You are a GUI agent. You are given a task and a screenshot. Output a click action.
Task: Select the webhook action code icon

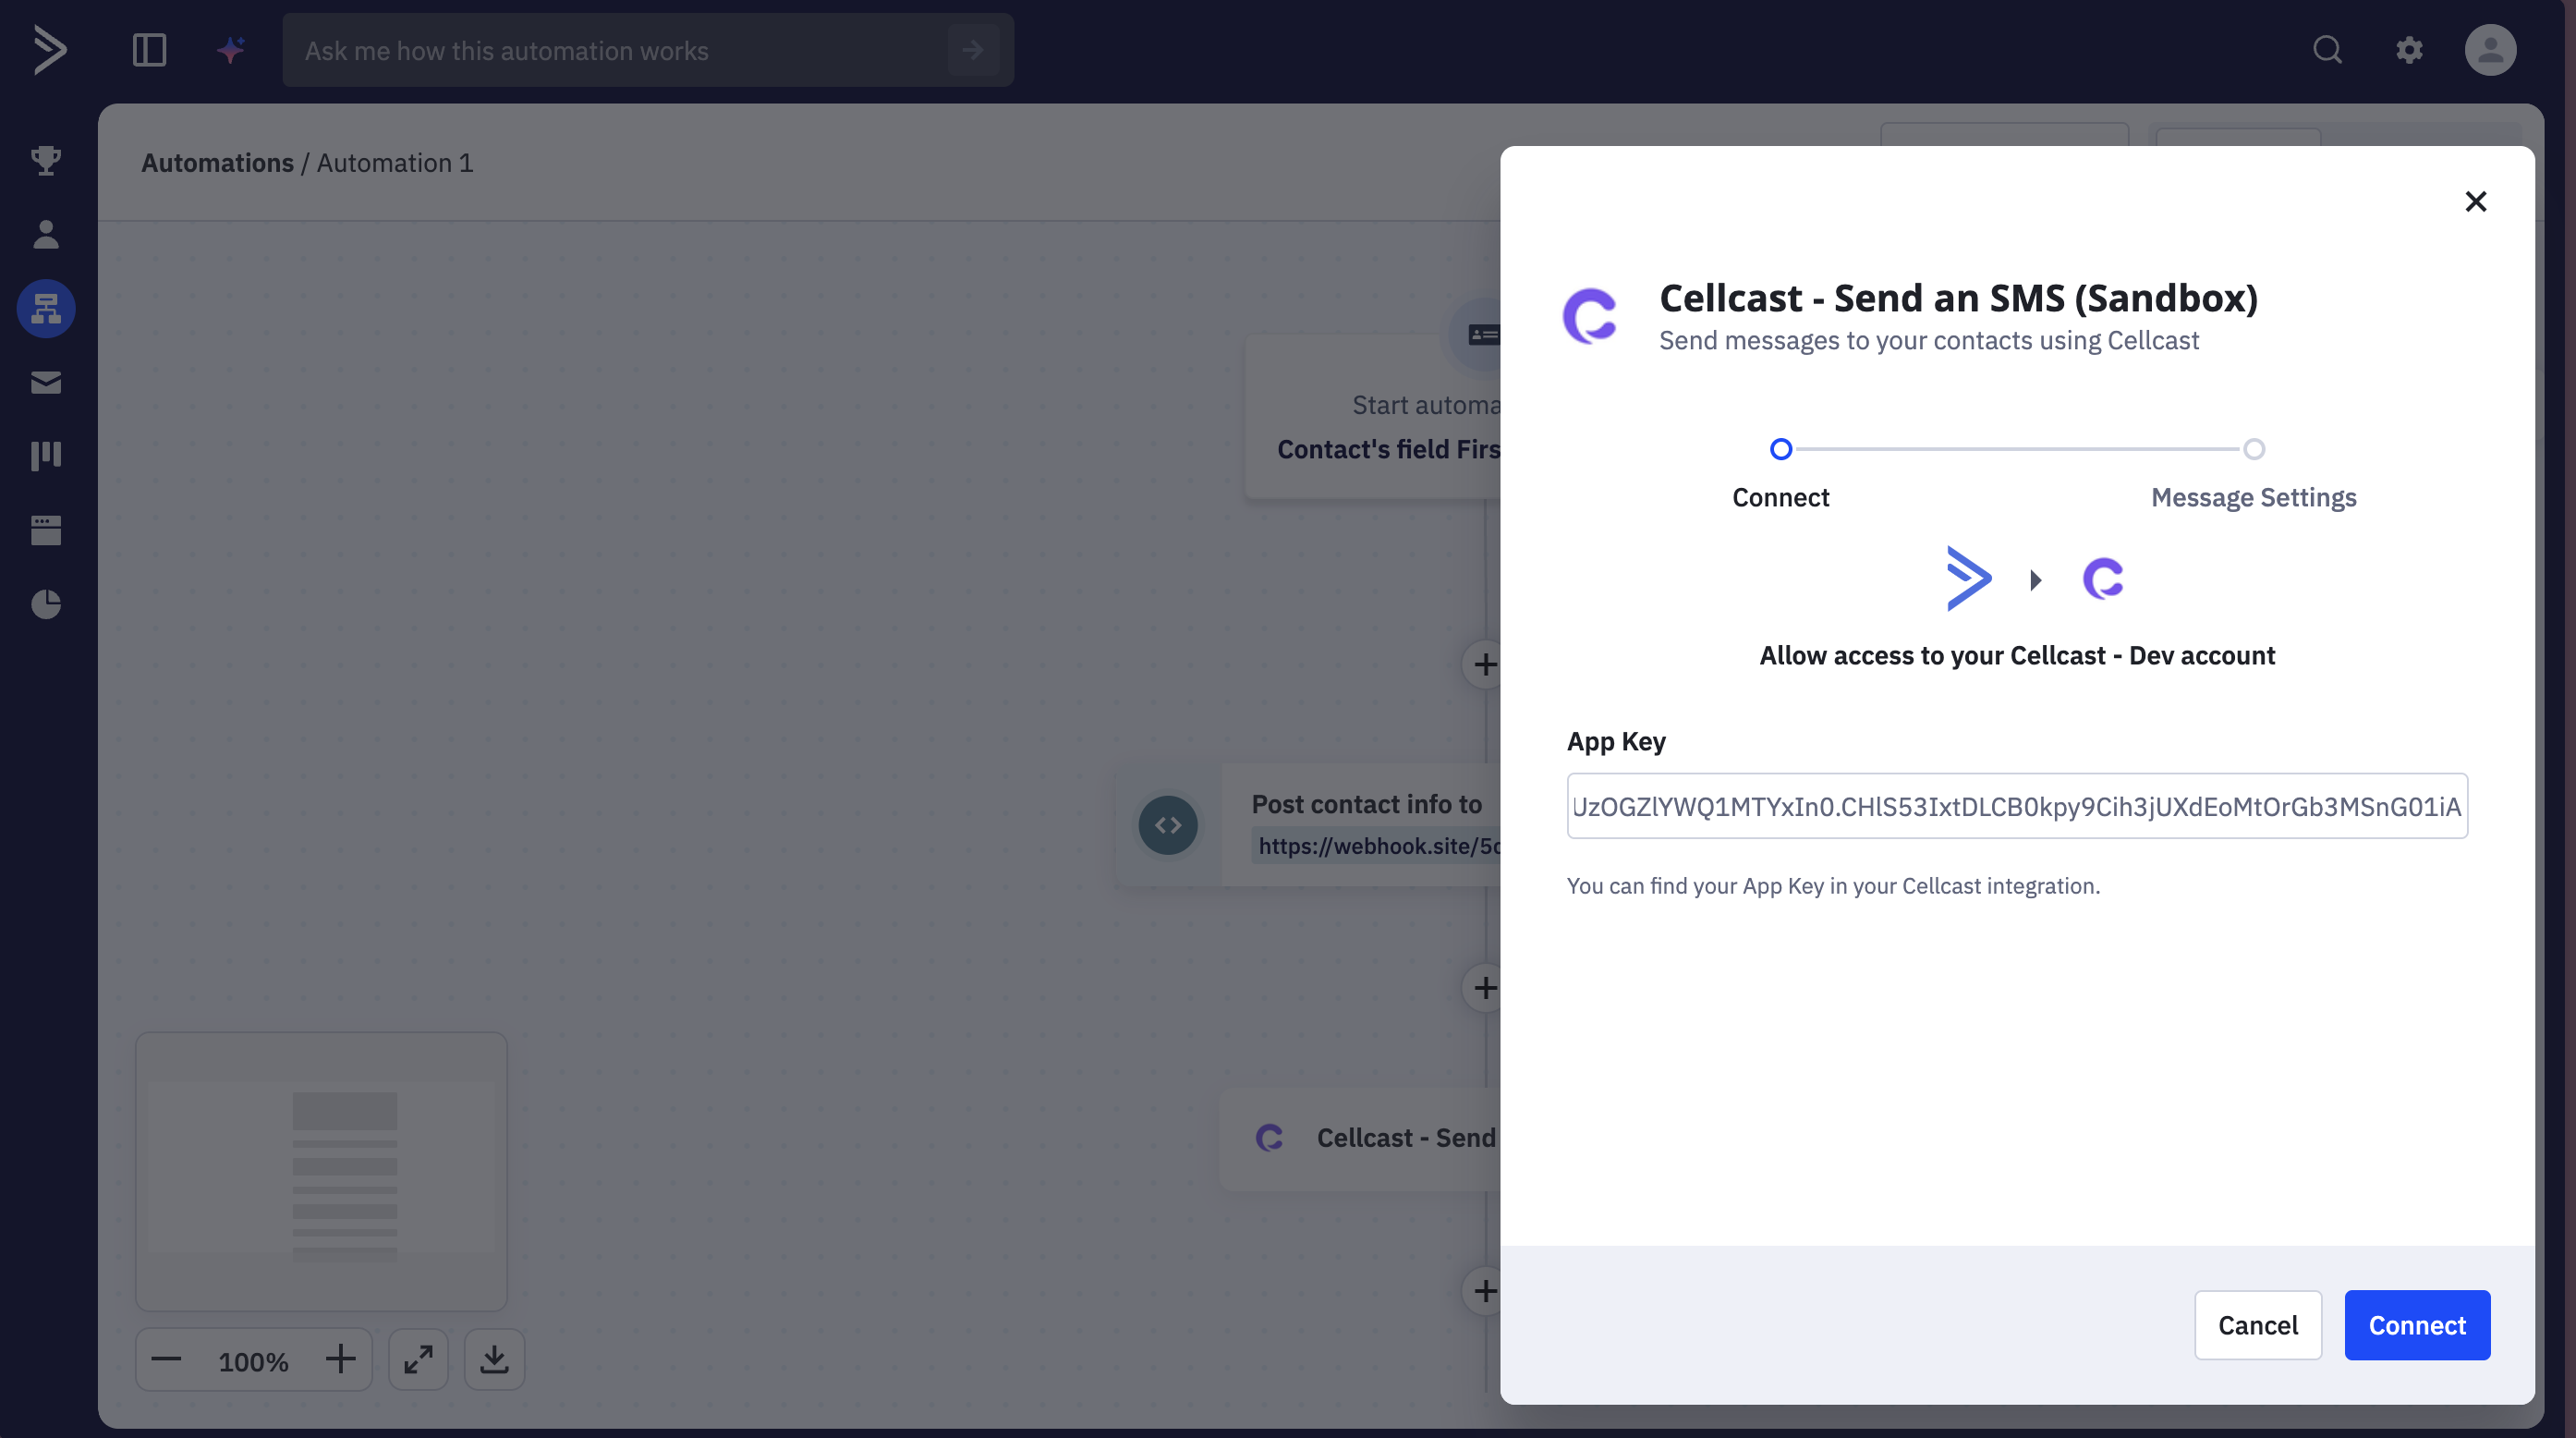pos(1168,825)
